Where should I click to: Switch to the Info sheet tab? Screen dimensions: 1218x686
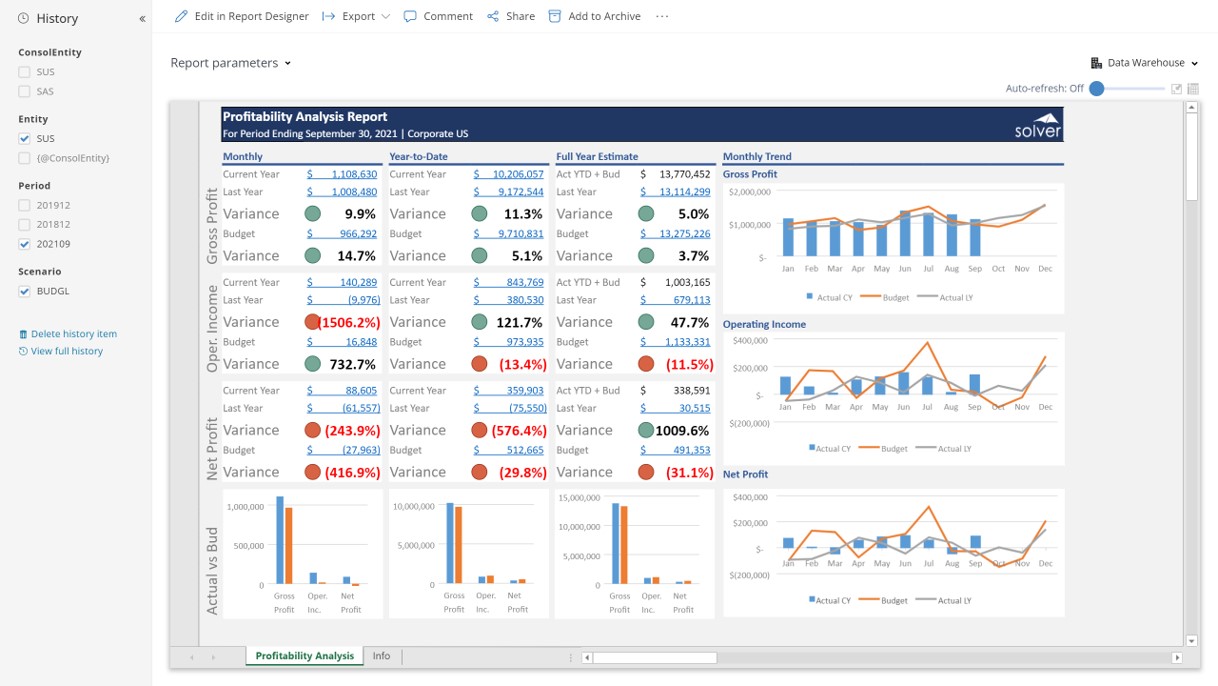[x=381, y=656]
